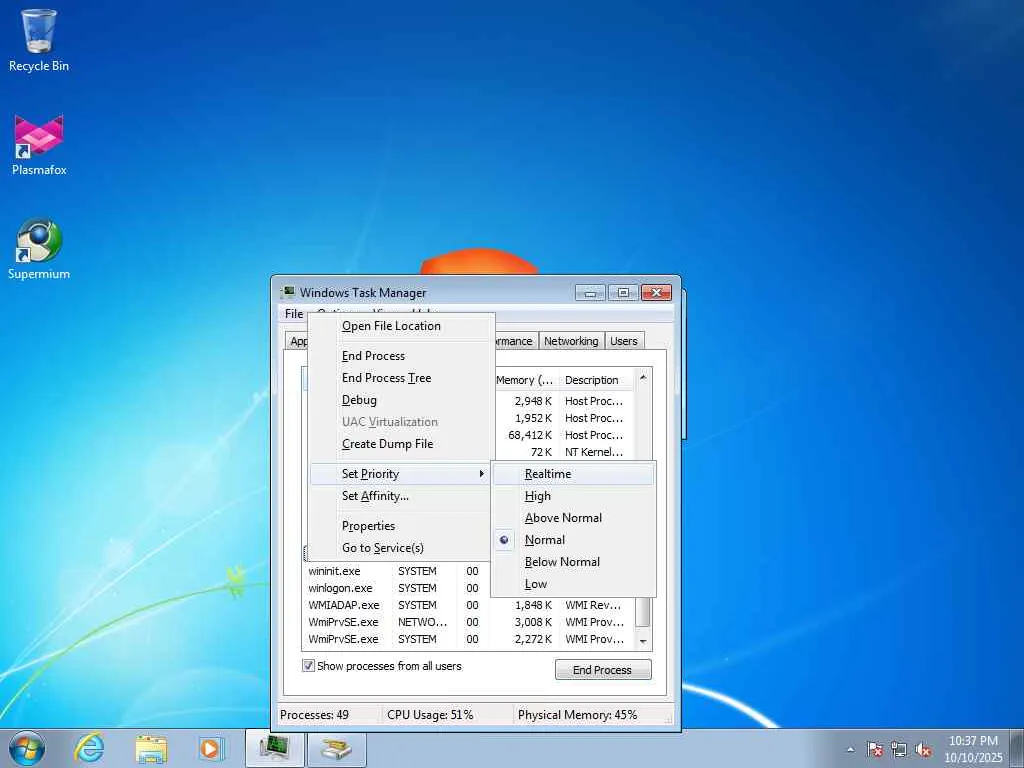Click NT Kernel... description cell
This screenshot has height=768, width=1024.
click(x=594, y=452)
